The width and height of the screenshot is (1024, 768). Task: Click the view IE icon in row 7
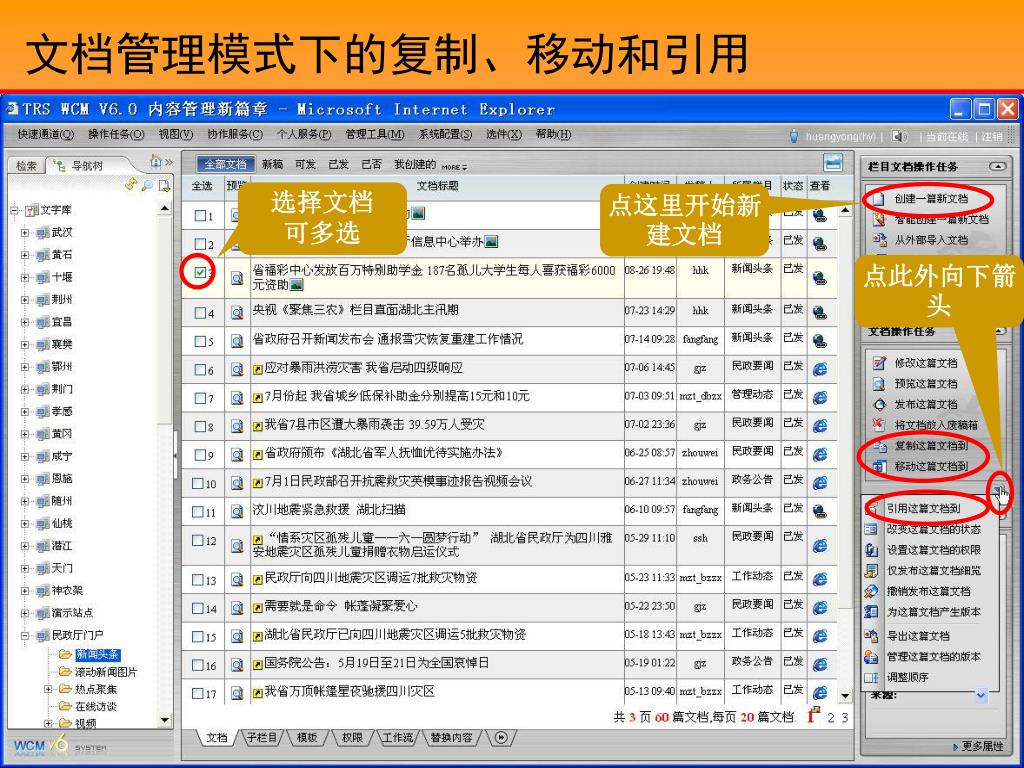[820, 398]
